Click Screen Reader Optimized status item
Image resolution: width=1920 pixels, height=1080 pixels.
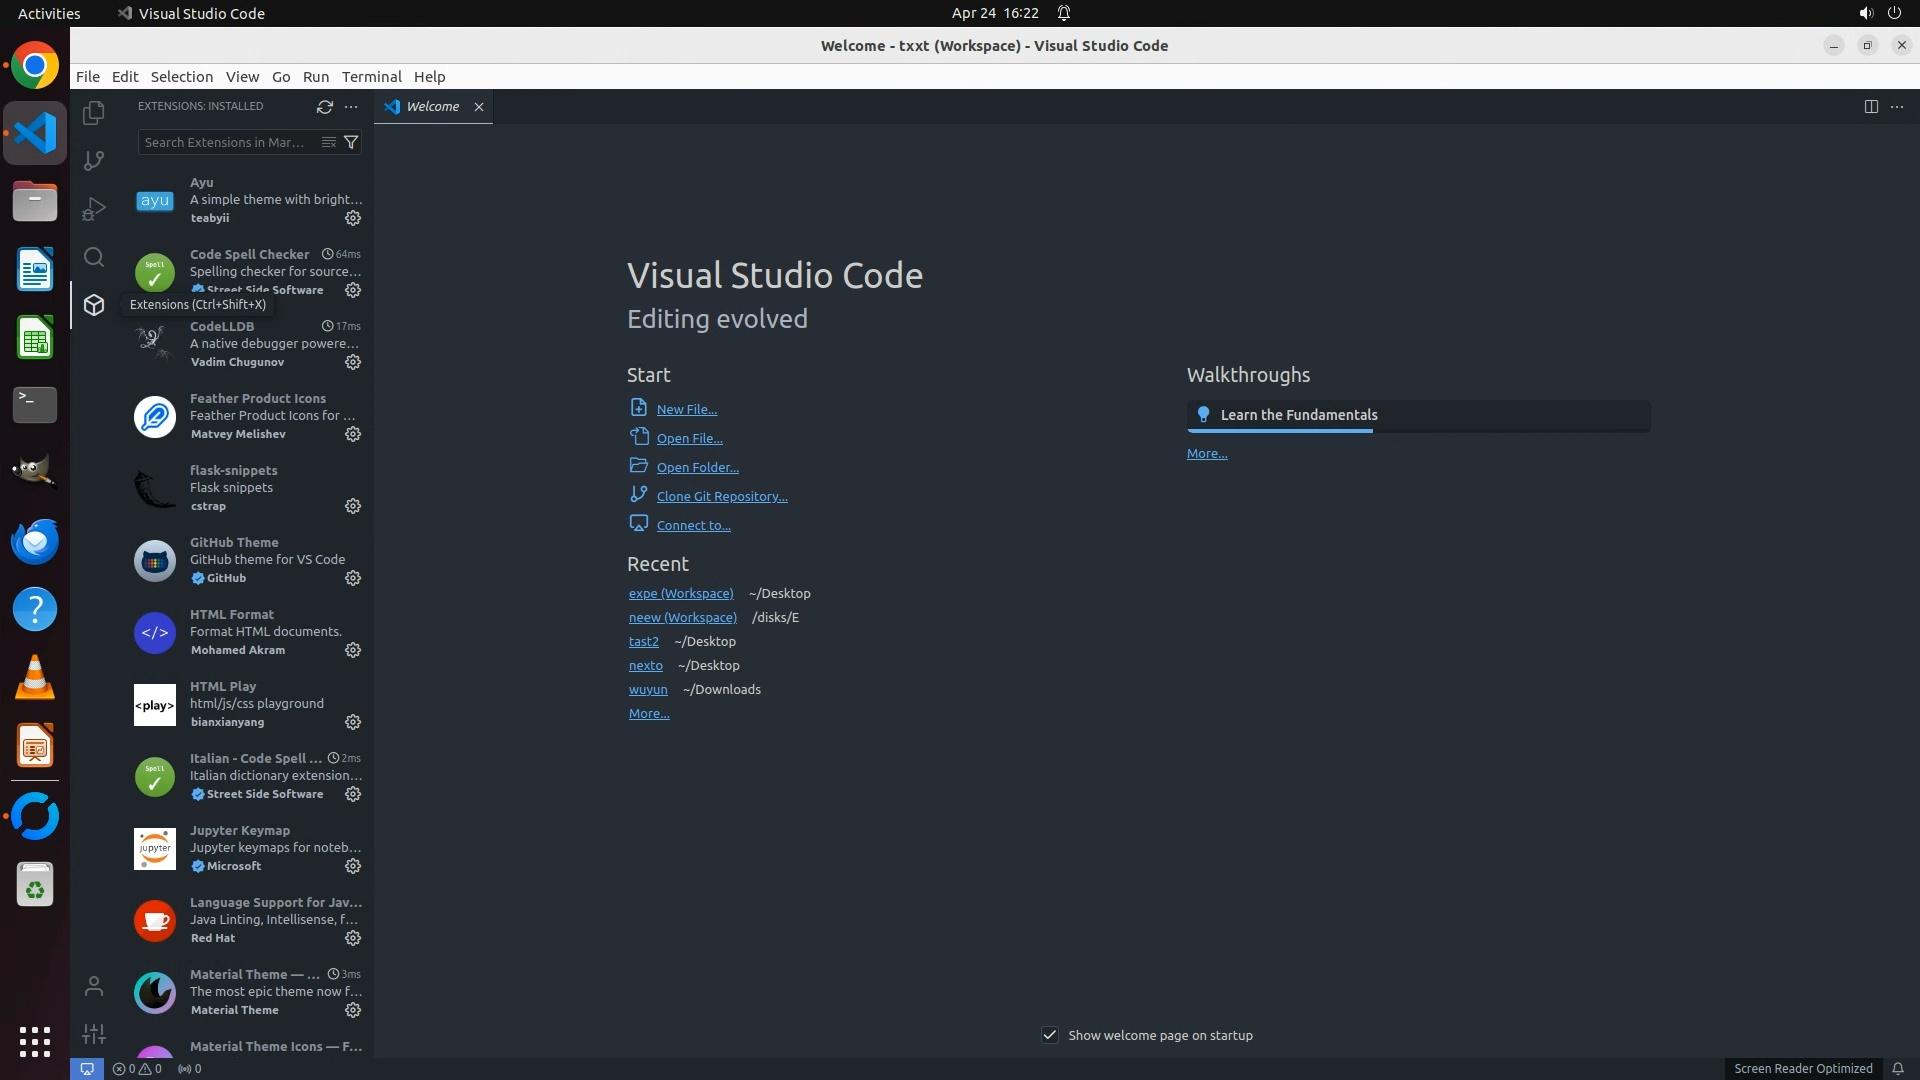(1802, 1068)
